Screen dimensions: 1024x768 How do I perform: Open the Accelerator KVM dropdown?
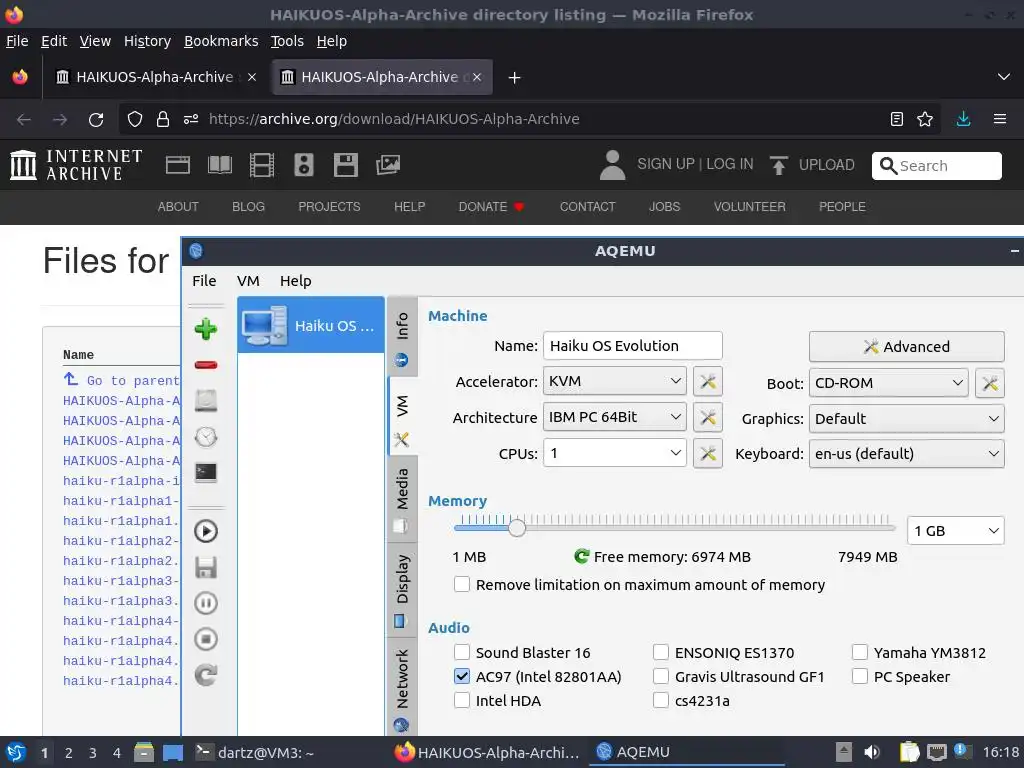(x=615, y=381)
